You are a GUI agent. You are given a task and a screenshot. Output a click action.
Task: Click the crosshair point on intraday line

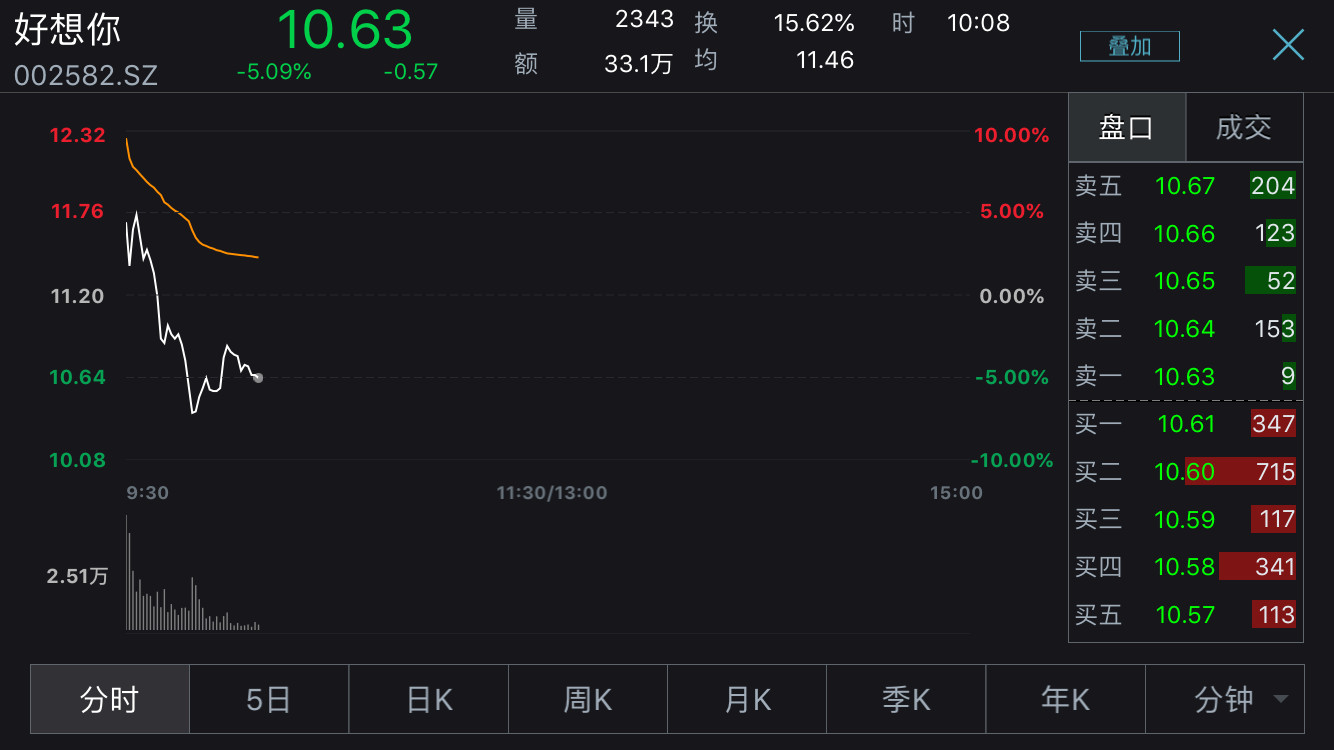click(x=258, y=377)
